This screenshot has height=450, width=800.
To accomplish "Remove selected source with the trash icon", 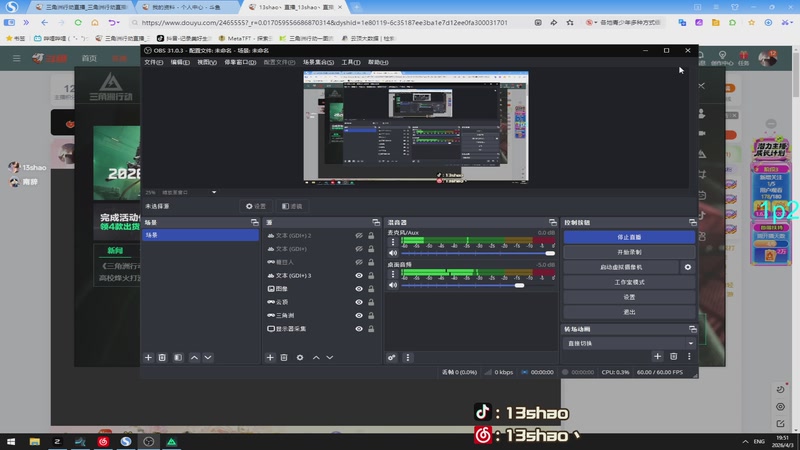I will coord(284,358).
